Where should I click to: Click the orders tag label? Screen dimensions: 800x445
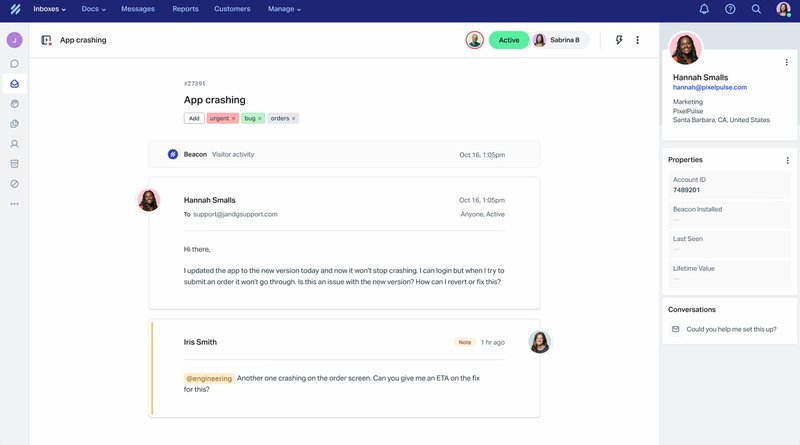(x=280, y=118)
